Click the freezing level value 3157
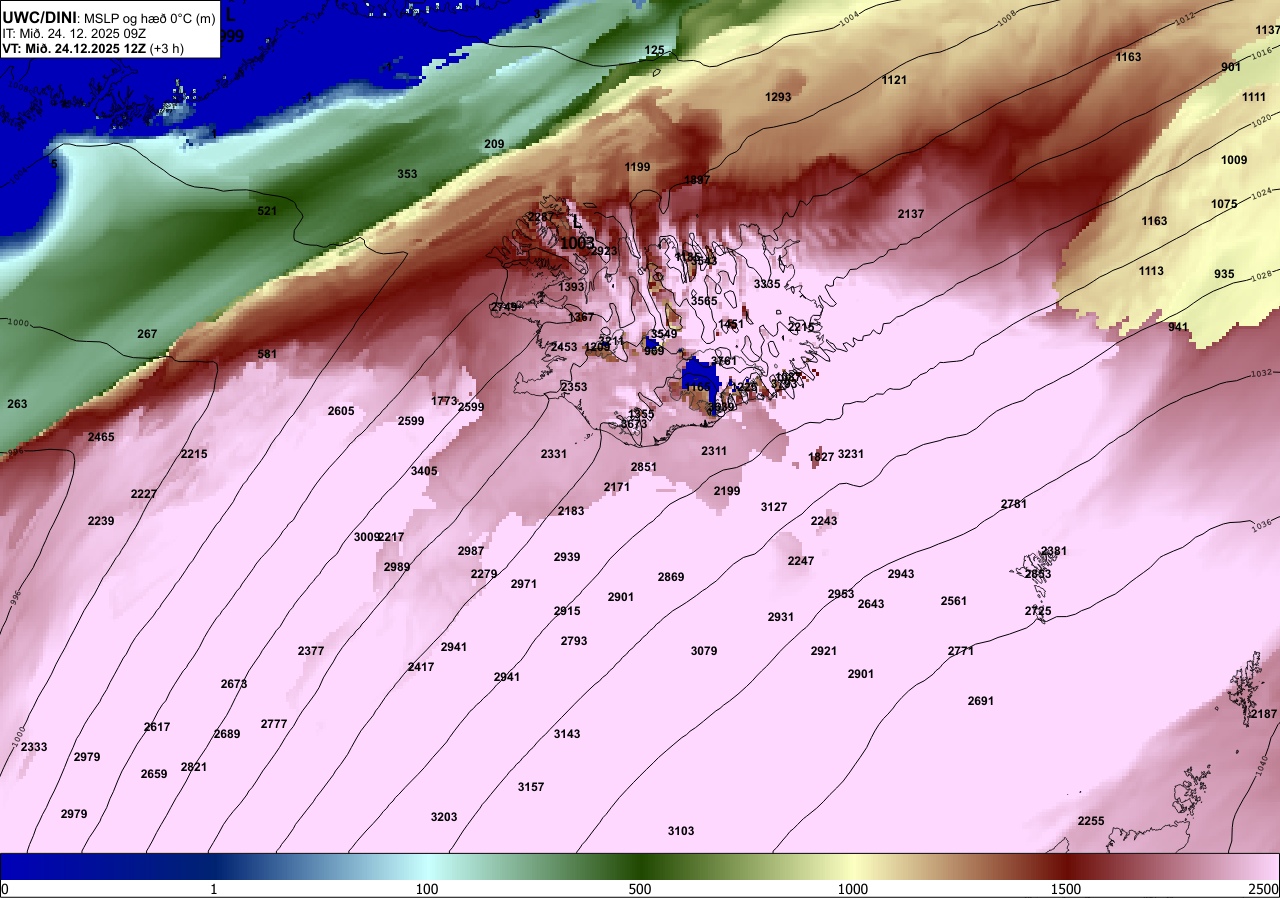This screenshot has width=1280, height=898. click(x=531, y=787)
